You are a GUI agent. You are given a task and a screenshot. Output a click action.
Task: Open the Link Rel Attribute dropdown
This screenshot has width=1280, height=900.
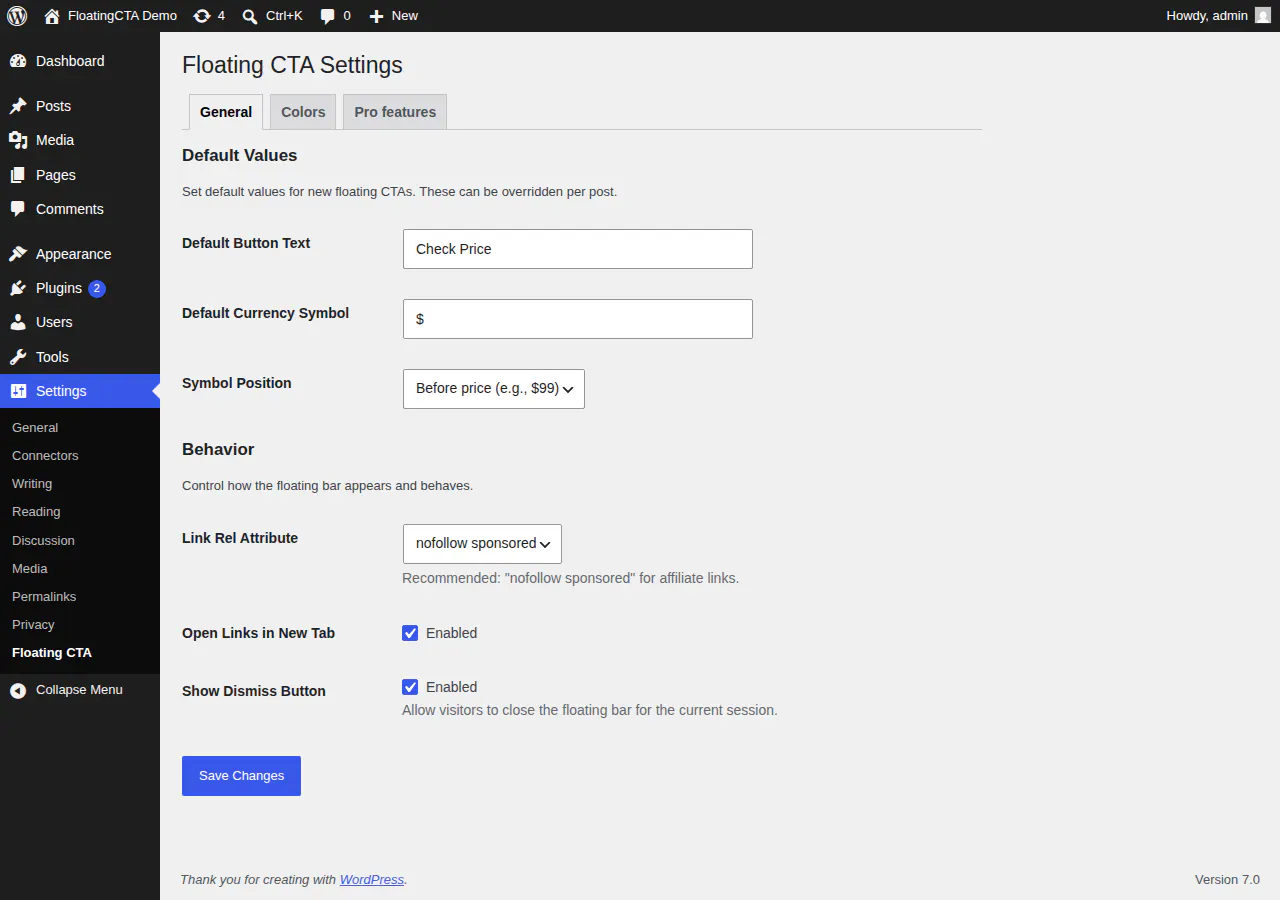coord(482,544)
